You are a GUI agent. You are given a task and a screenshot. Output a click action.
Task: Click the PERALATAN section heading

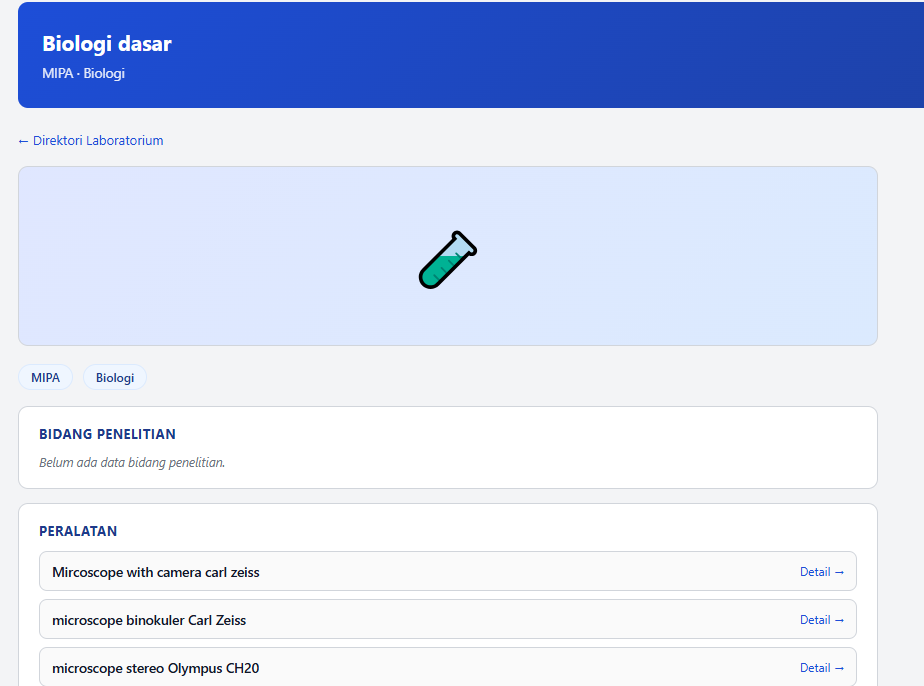(x=78, y=531)
